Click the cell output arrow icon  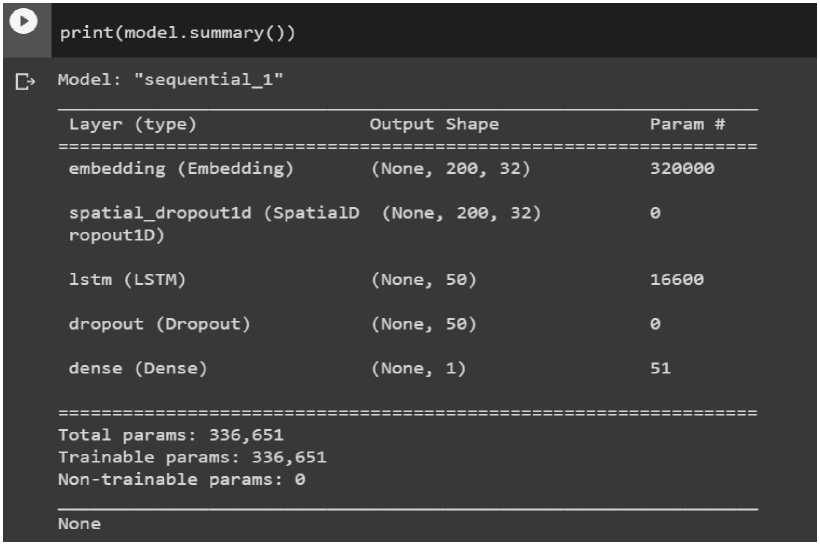[x=25, y=81]
